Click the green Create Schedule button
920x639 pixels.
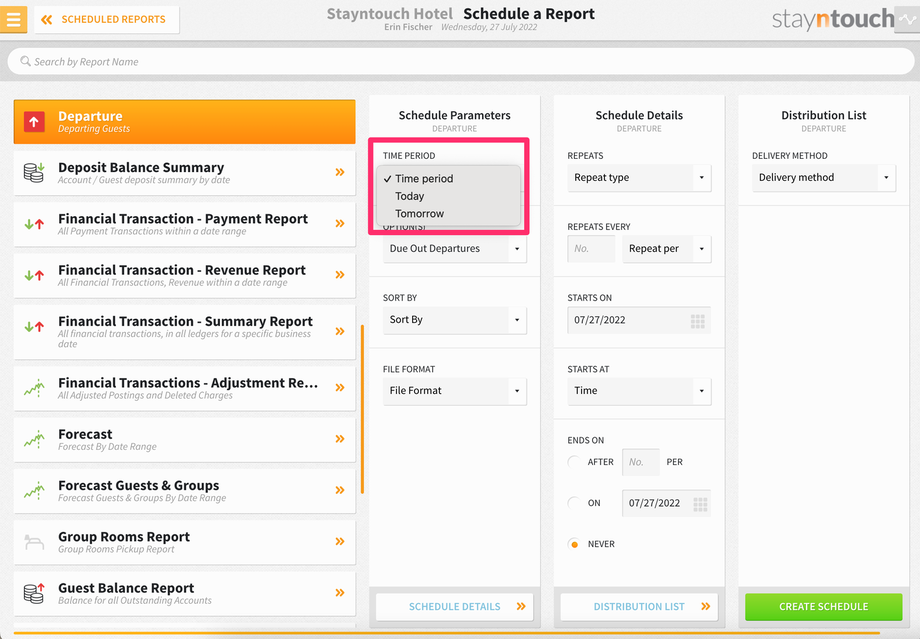pyautogui.click(x=824, y=607)
